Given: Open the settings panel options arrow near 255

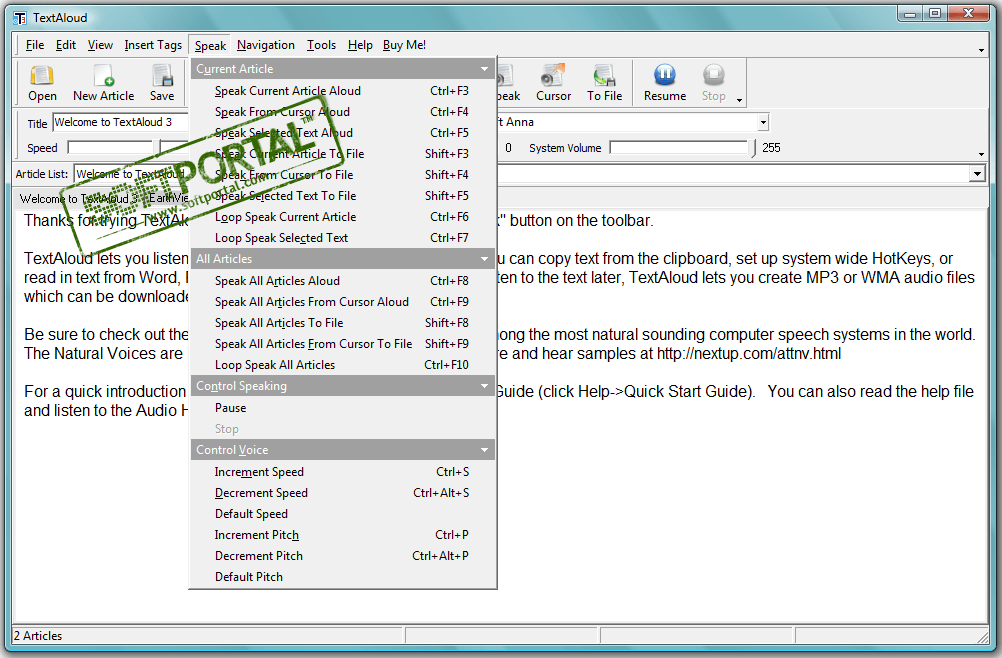Looking at the screenshot, I should pyautogui.click(x=982, y=154).
